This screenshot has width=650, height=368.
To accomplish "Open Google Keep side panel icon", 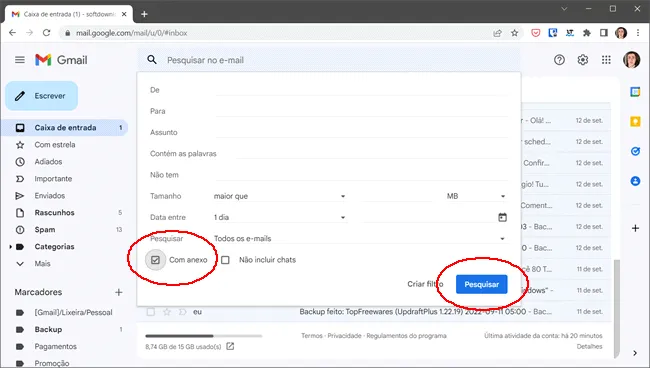I will click(x=635, y=121).
